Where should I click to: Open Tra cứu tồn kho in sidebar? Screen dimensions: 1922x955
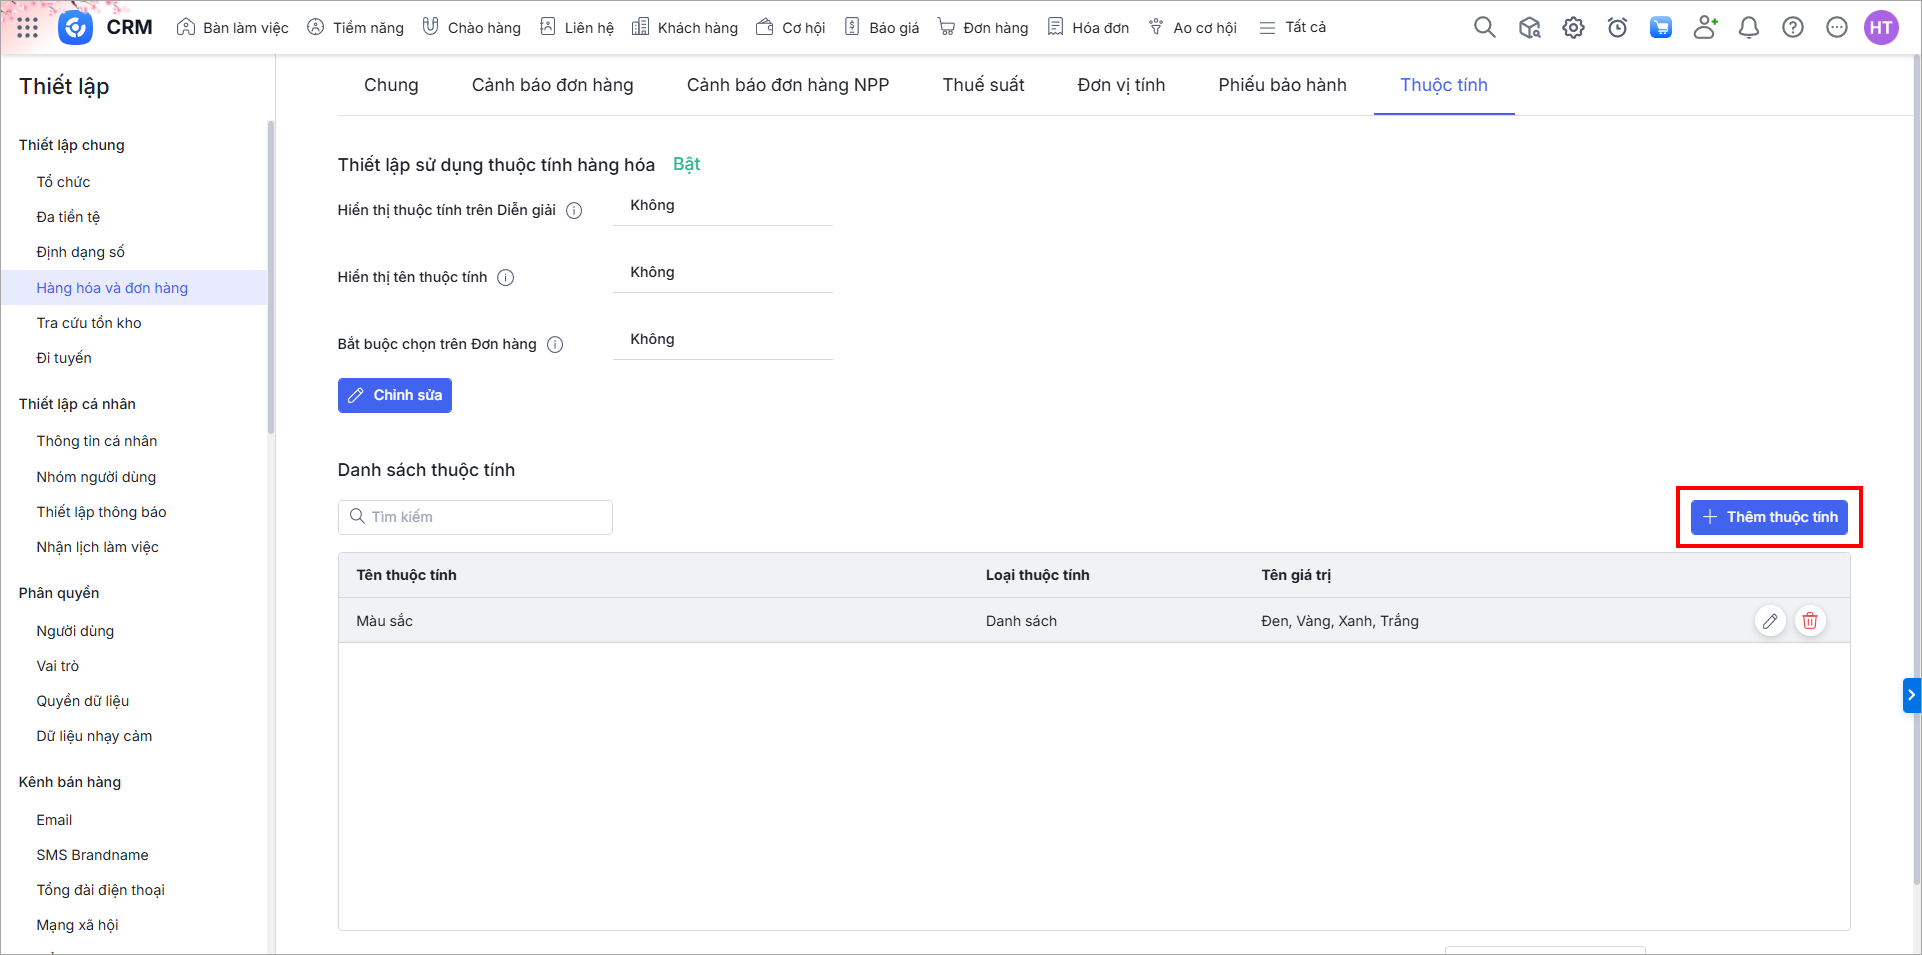[x=89, y=323]
